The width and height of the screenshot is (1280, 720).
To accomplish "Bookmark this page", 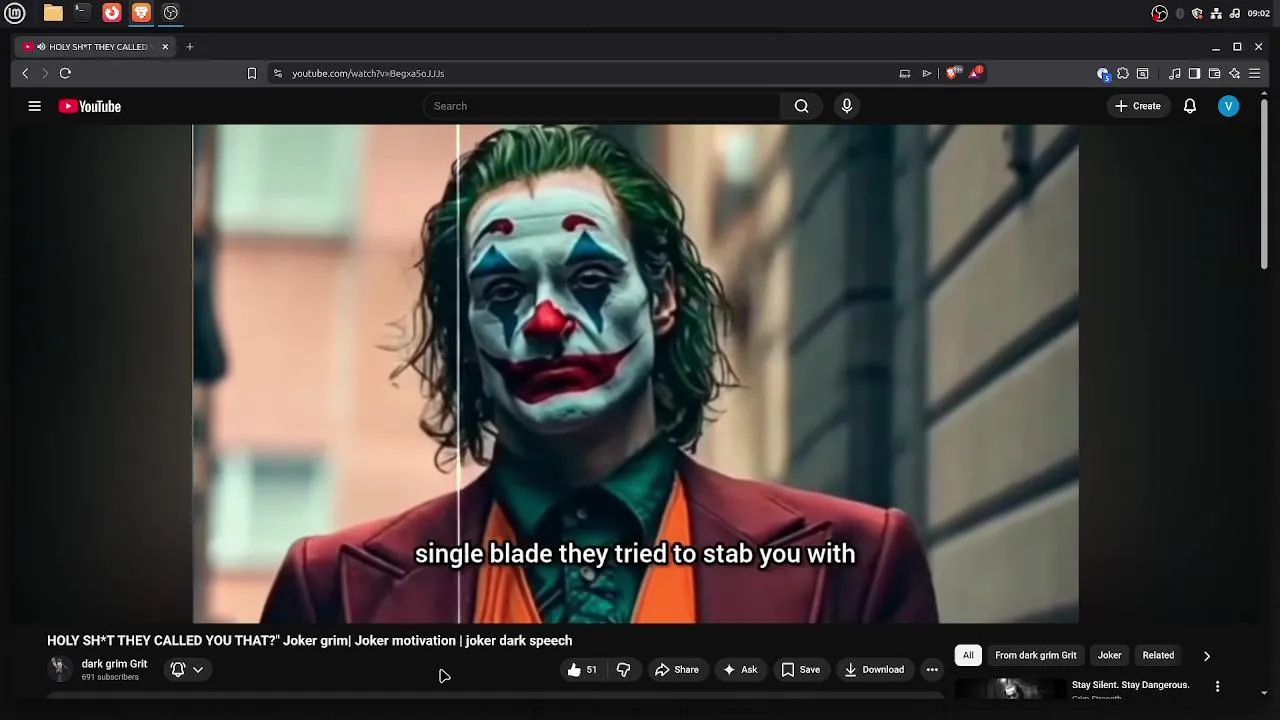I will coord(252,73).
